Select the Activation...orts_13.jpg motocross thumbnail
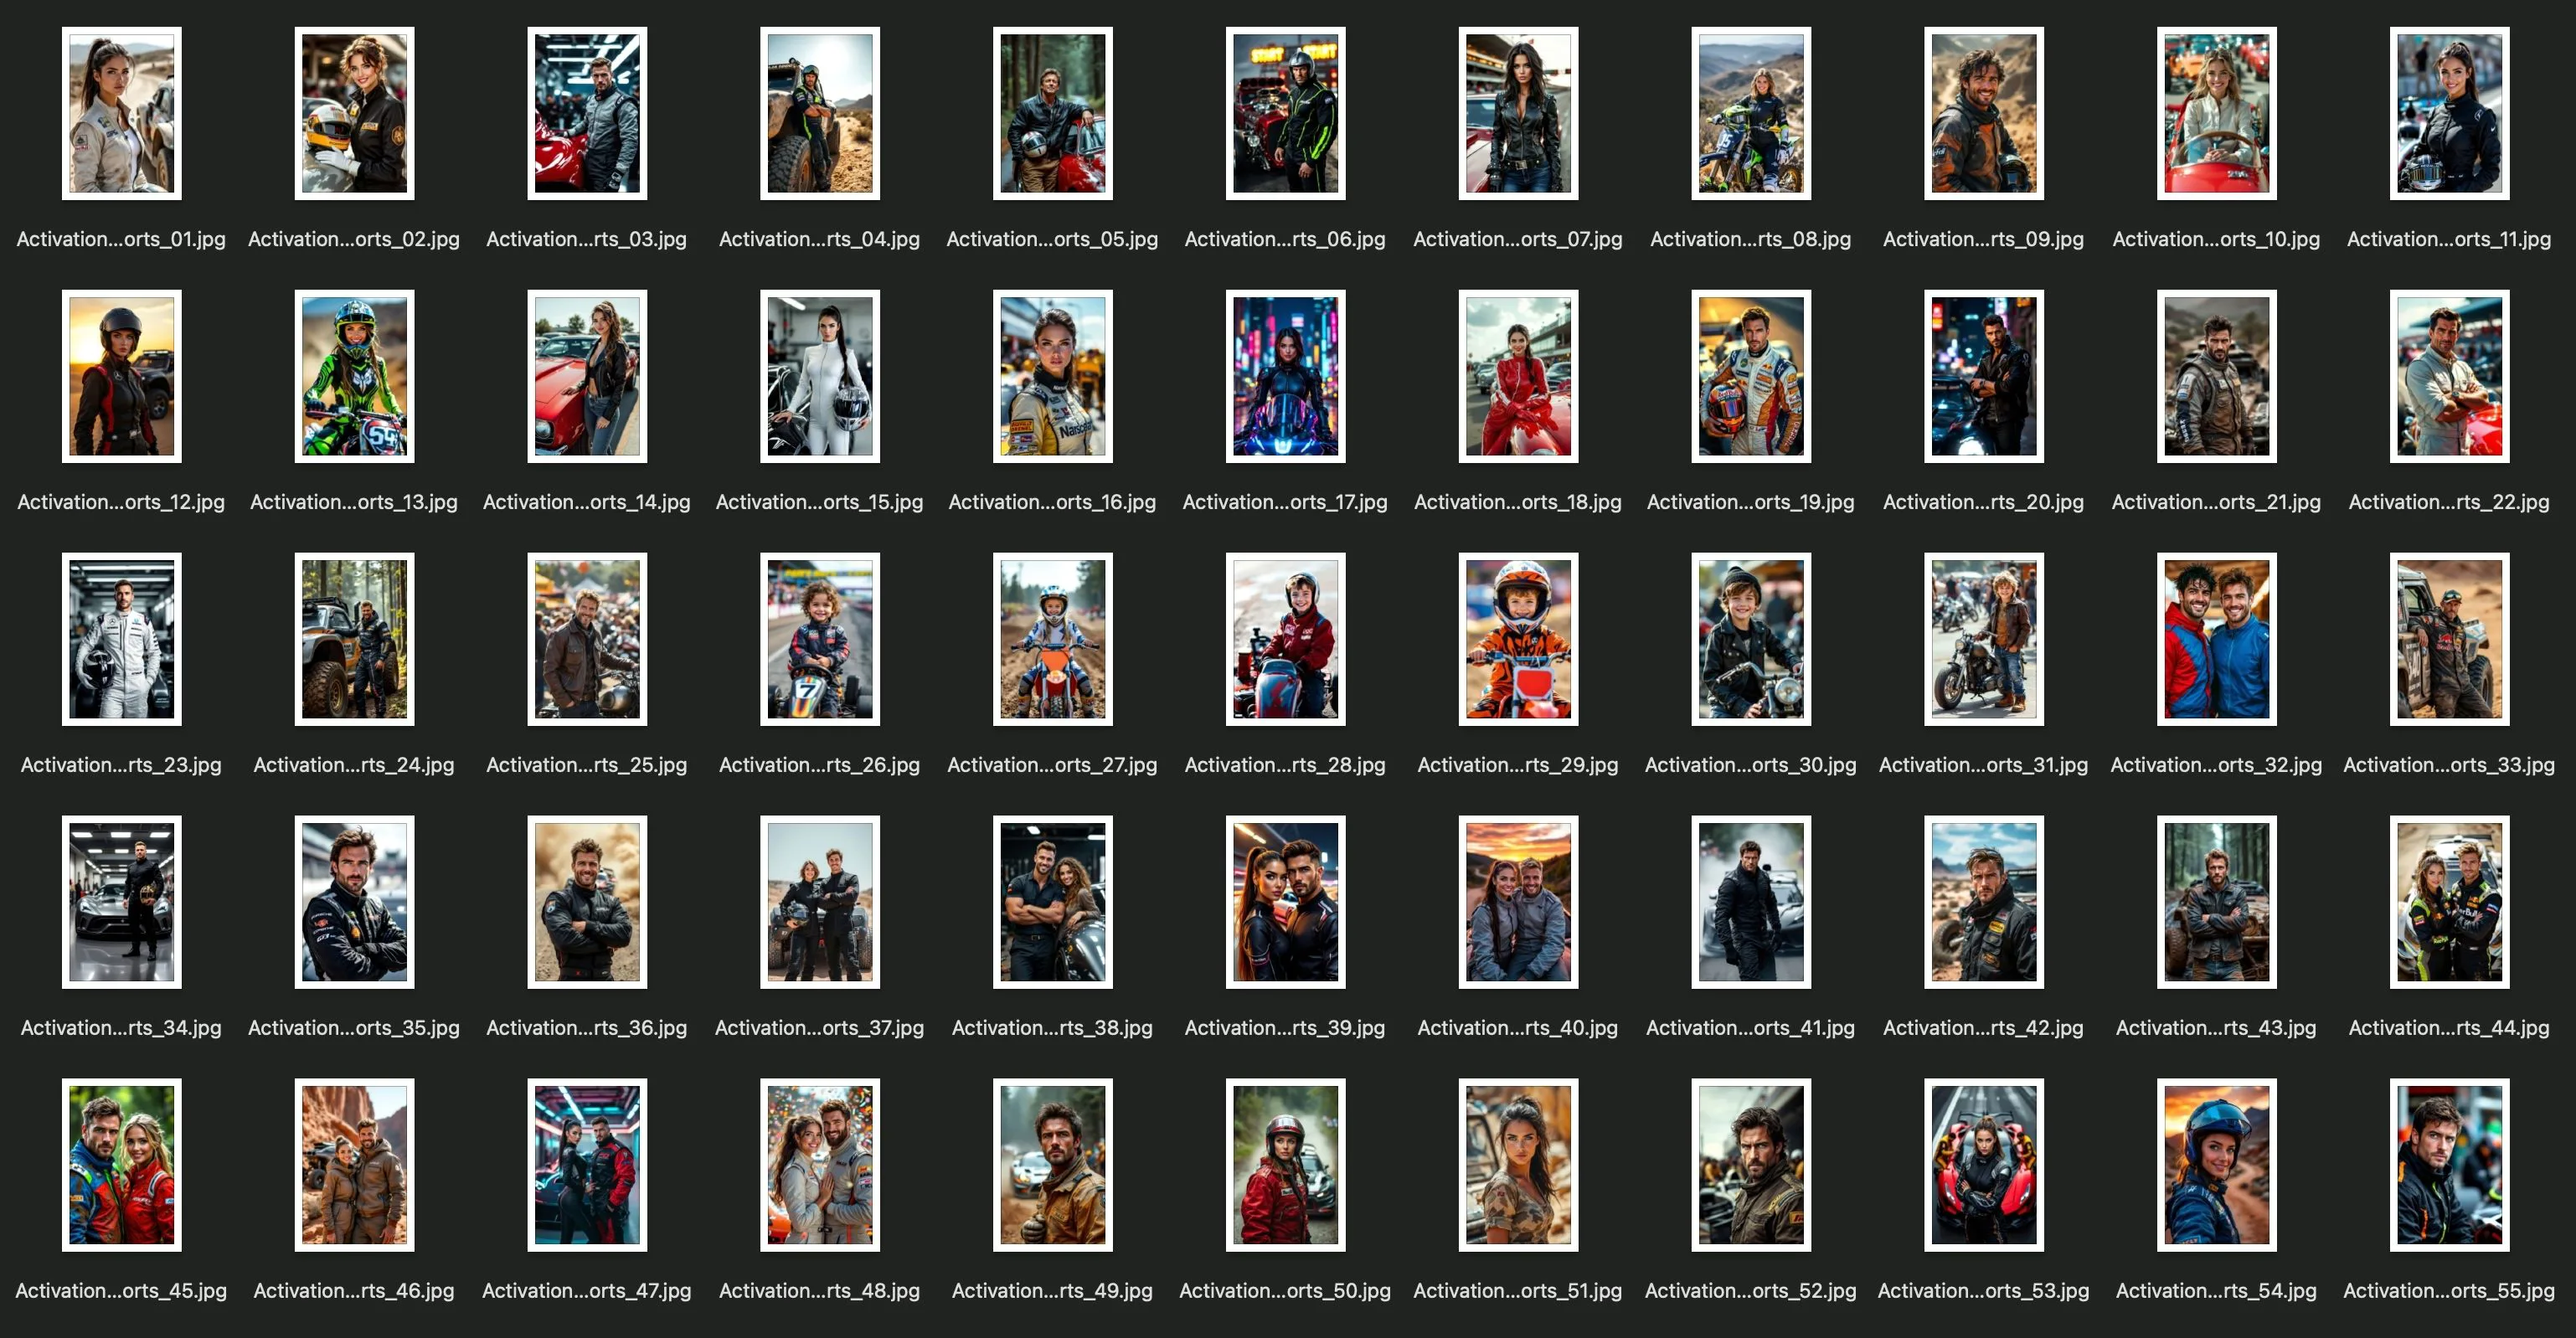The height and width of the screenshot is (1338, 2576). [354, 376]
